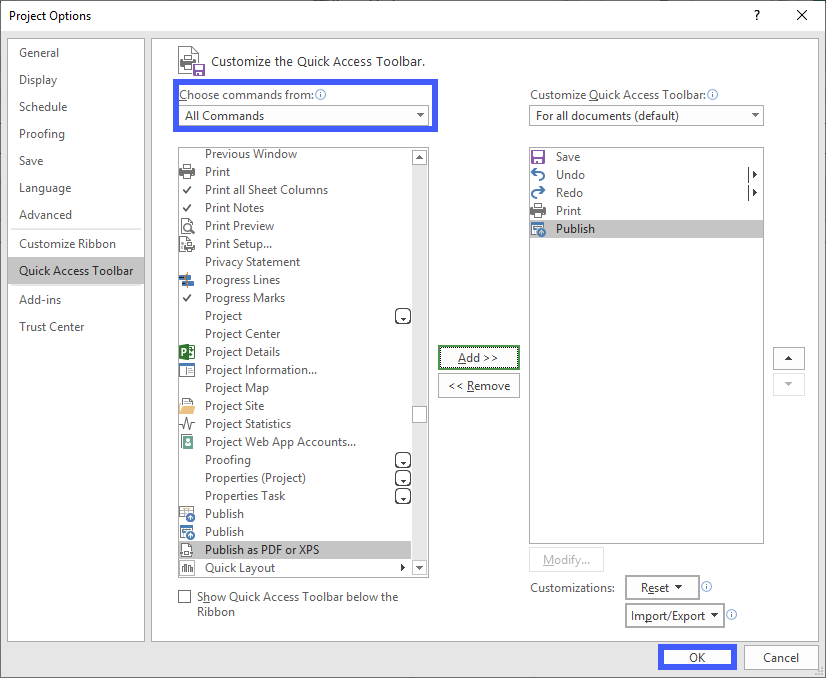Click the Print Preview magnifier icon
This screenshot has height=678, width=826.
[187, 226]
